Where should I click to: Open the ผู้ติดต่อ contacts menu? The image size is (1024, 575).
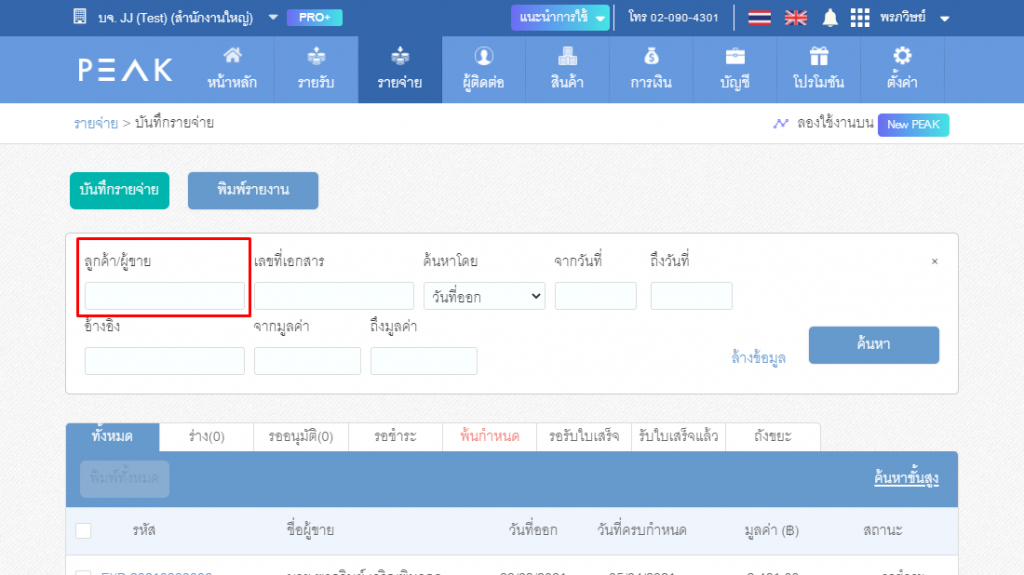pos(483,69)
